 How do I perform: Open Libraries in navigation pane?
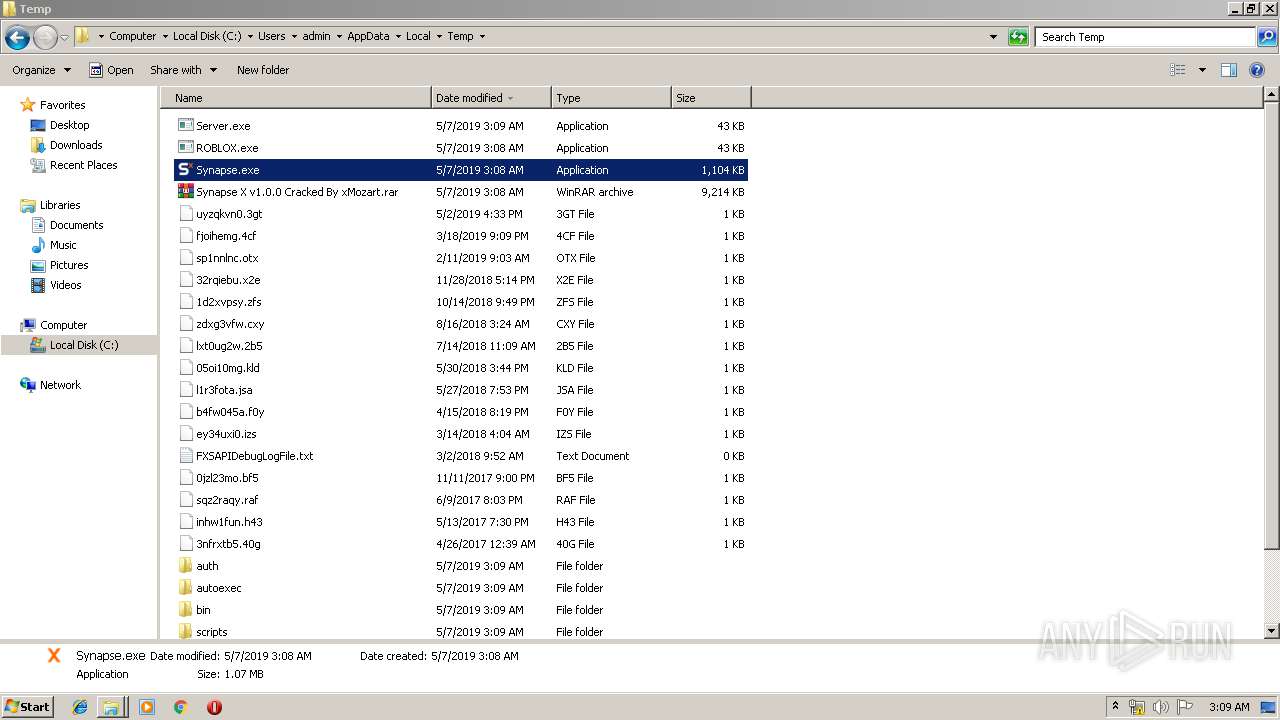click(x=60, y=205)
